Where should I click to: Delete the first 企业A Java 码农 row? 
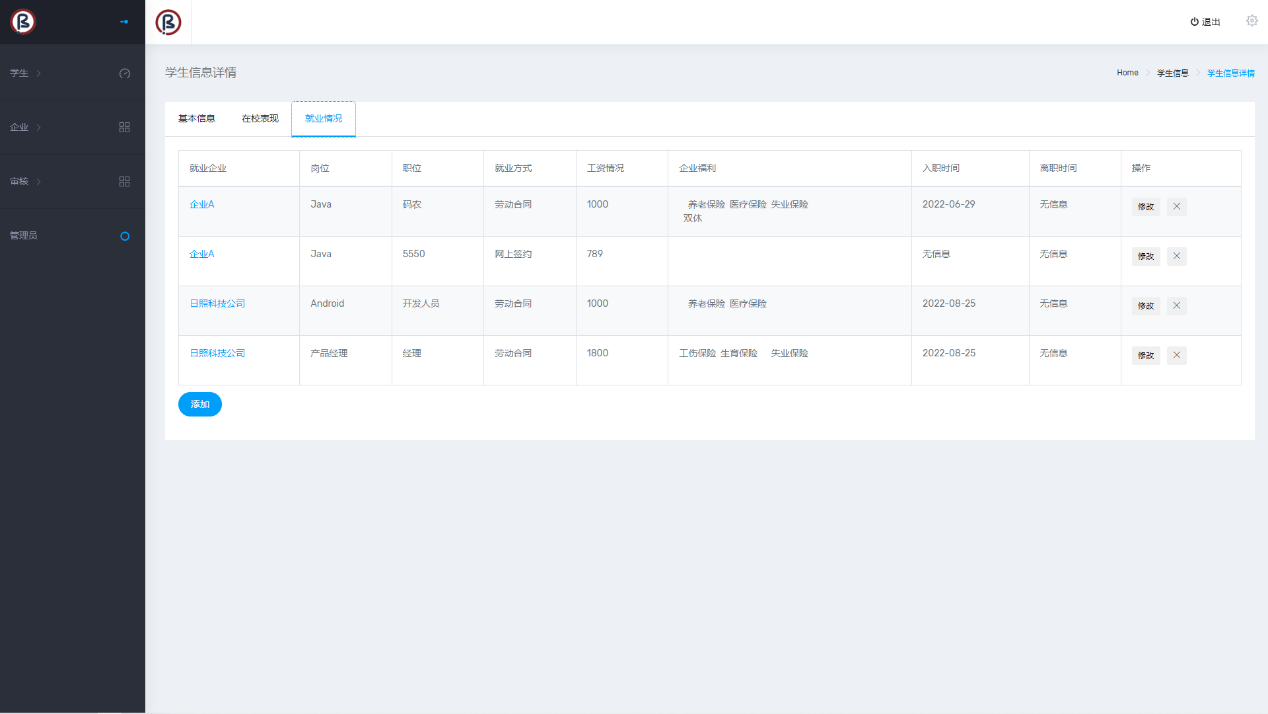click(1176, 207)
